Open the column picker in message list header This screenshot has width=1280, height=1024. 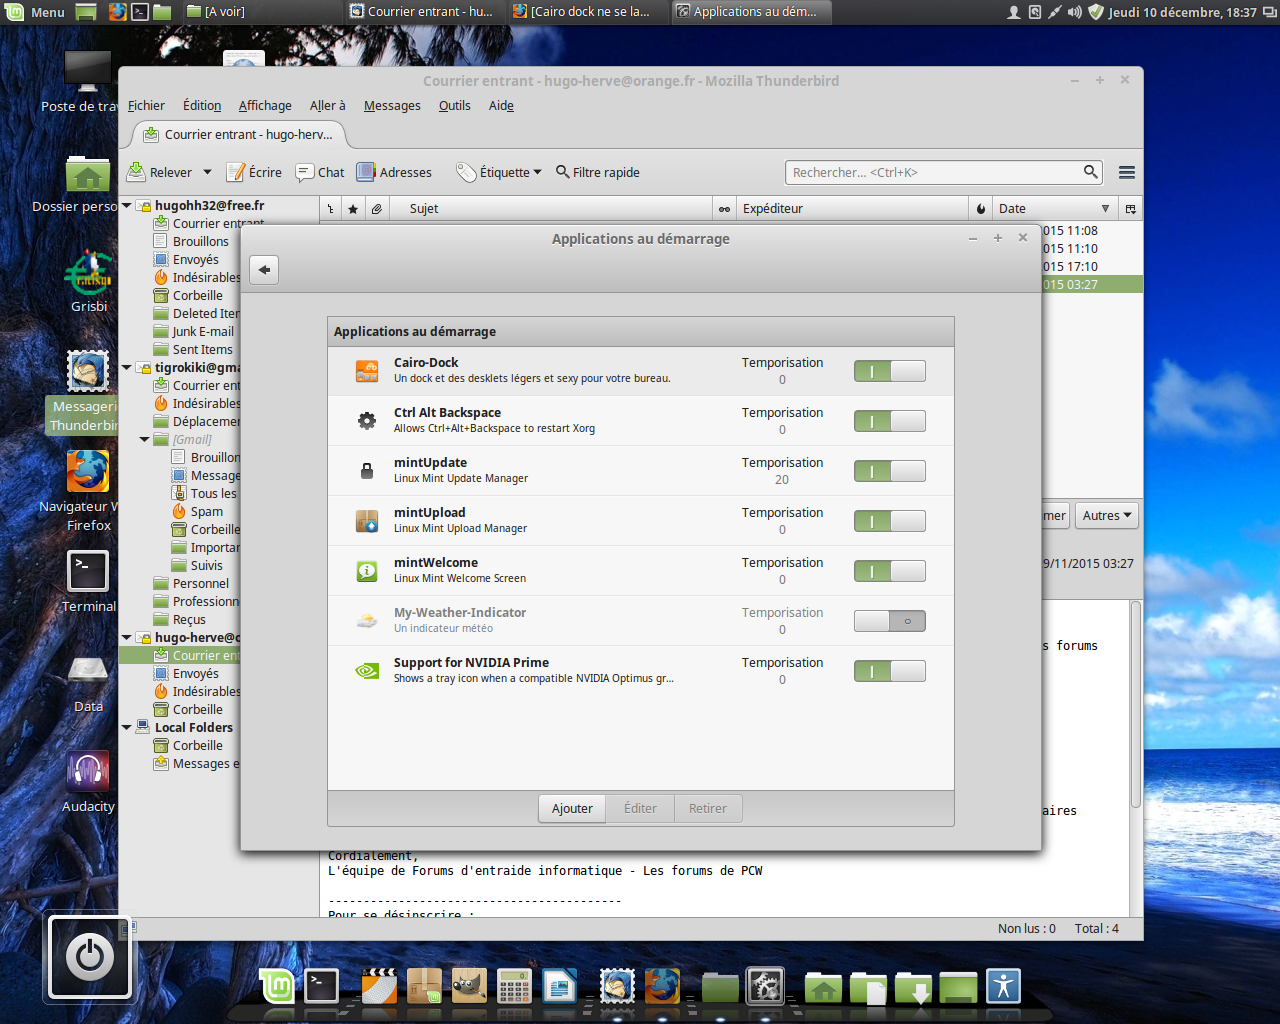[x=1131, y=208]
